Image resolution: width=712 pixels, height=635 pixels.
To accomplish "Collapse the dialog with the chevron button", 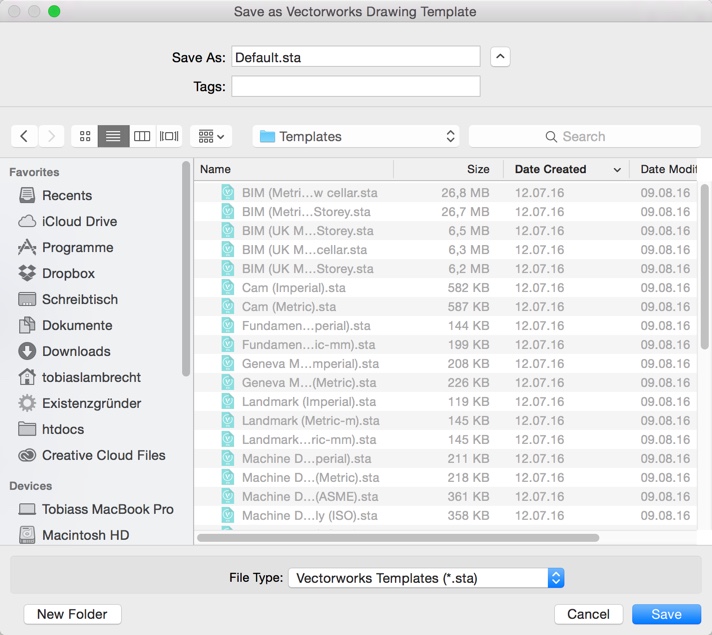I will pos(500,57).
